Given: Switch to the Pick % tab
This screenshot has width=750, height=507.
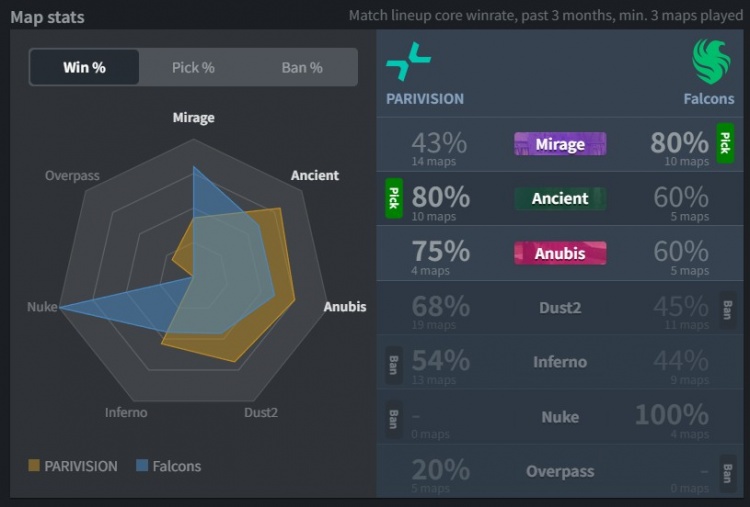Looking at the screenshot, I should [193, 68].
